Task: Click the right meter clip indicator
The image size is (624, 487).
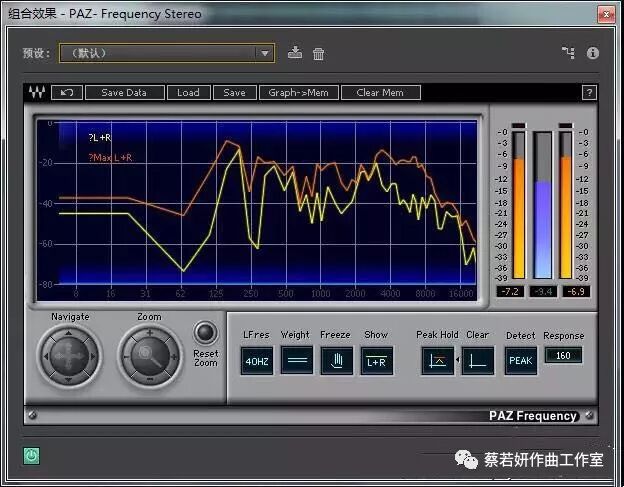Action: (x=566, y=126)
